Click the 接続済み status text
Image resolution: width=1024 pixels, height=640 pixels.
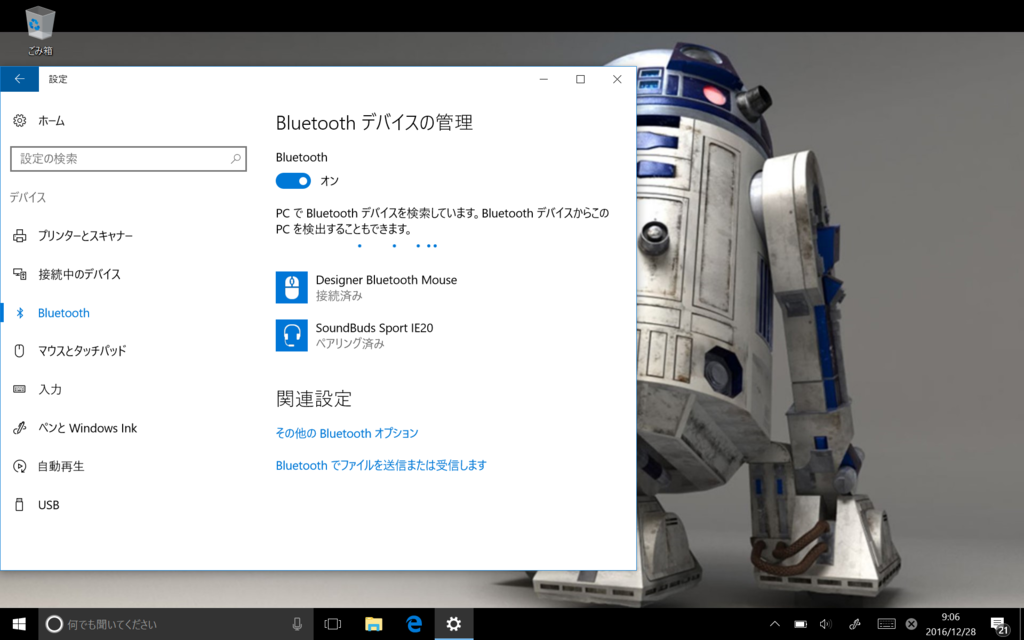coord(339,296)
